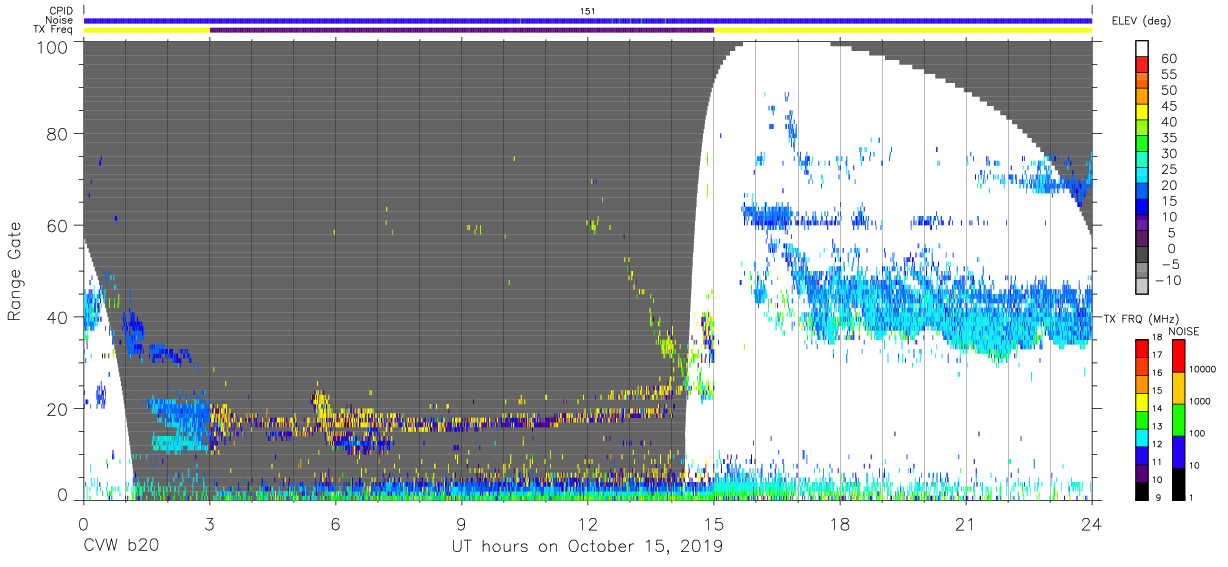Viewport: 1228px width, 567px height.
Task: Select the amber 1000–10000 NOISE swatch
Action: (1178, 387)
